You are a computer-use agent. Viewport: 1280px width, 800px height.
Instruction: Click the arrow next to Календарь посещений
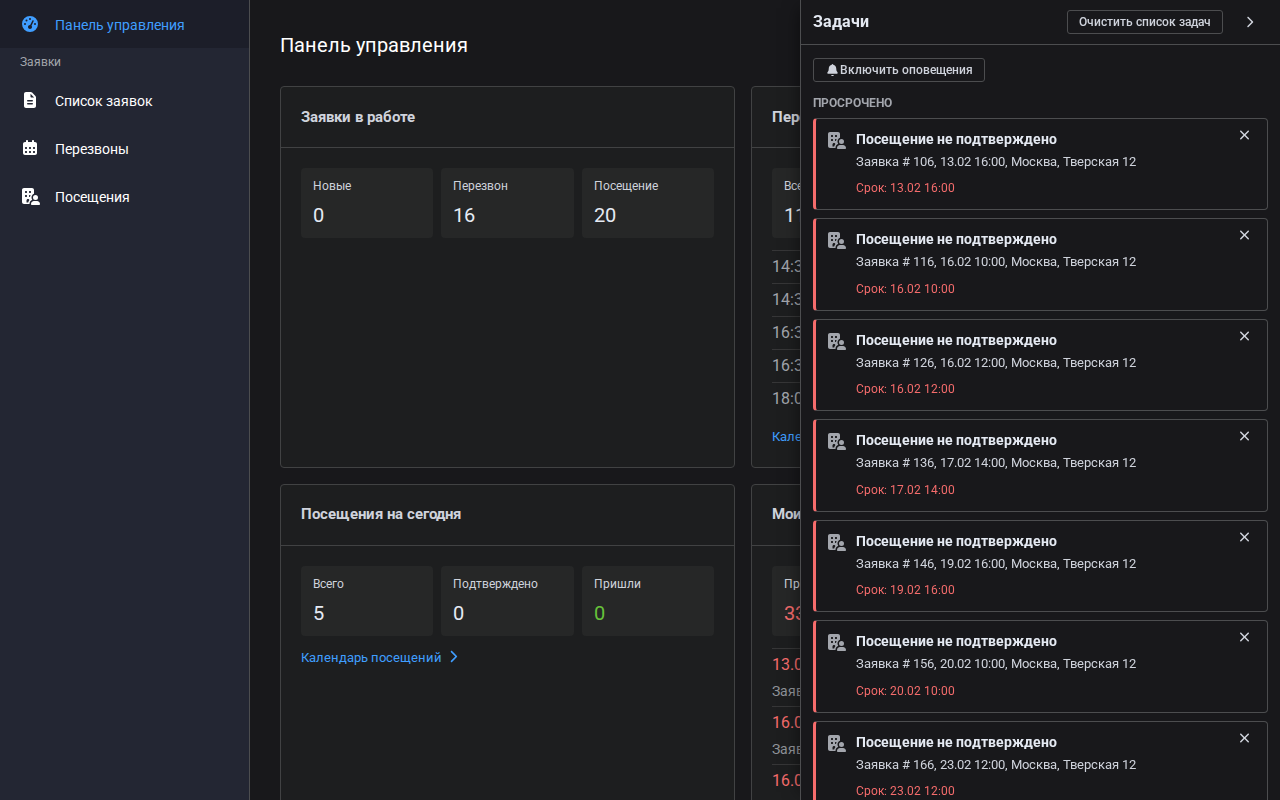click(x=454, y=657)
